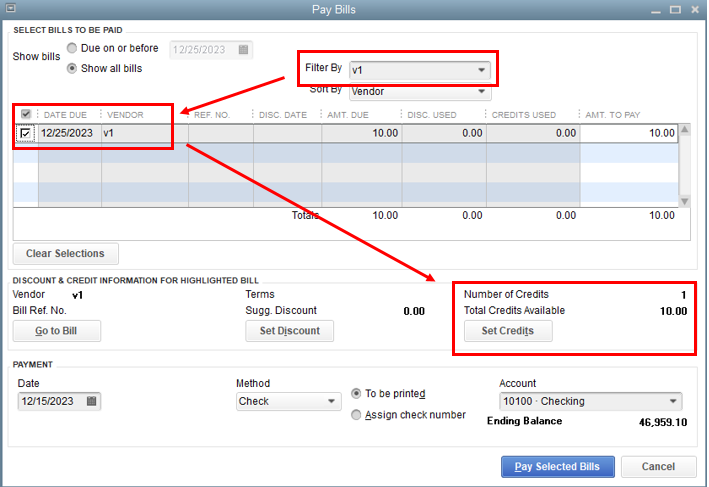The image size is (709, 487).
Task: Click the Amt. To Pay cell showing 10.00
Action: point(629,133)
